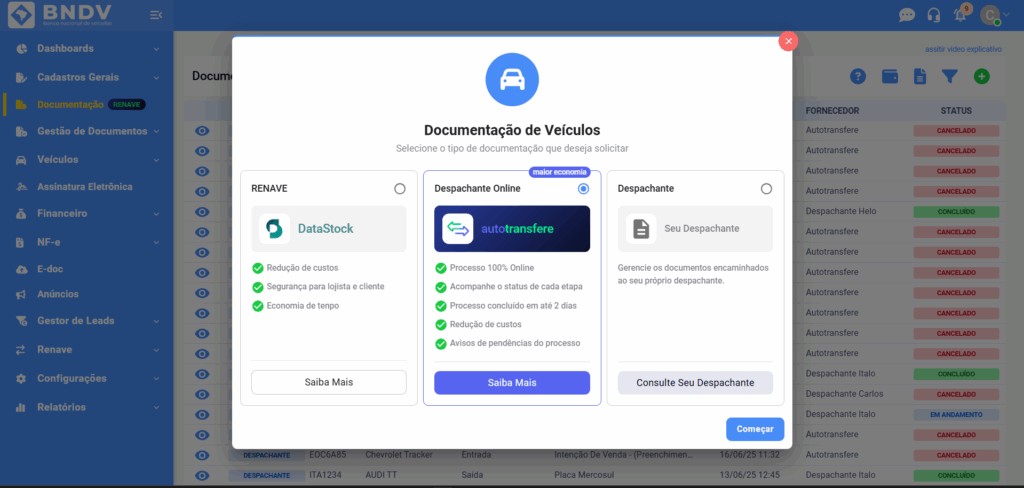Open the headset support icon
Screen dimensions: 1024x488
tap(934, 15)
